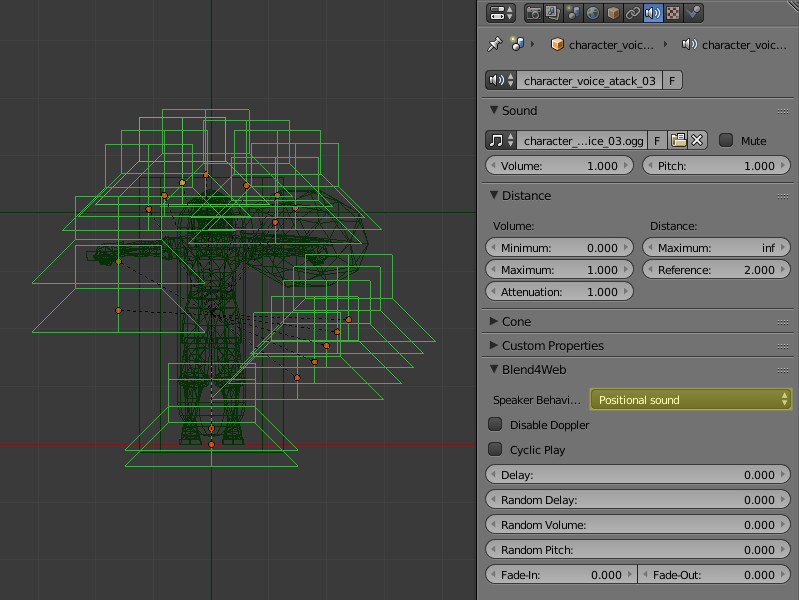799x600 pixels.
Task: Expand the Cone panel
Action: pyautogui.click(x=493, y=321)
